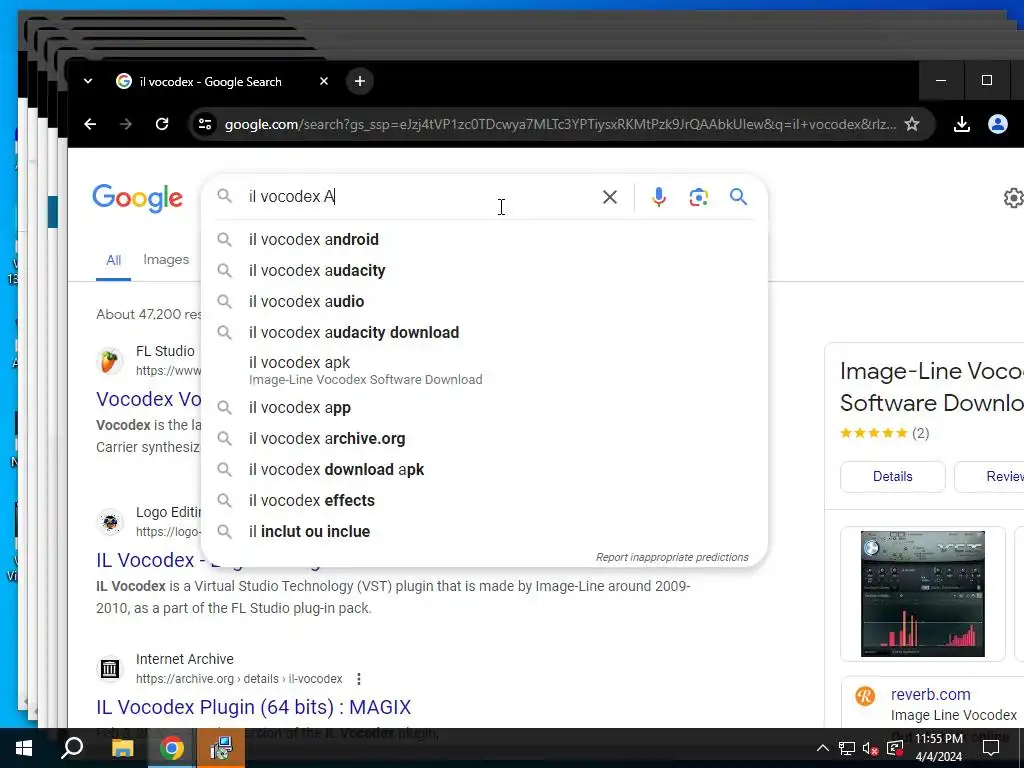
Task: Choose suggestion 'il vocodex effects'
Action: point(484,501)
